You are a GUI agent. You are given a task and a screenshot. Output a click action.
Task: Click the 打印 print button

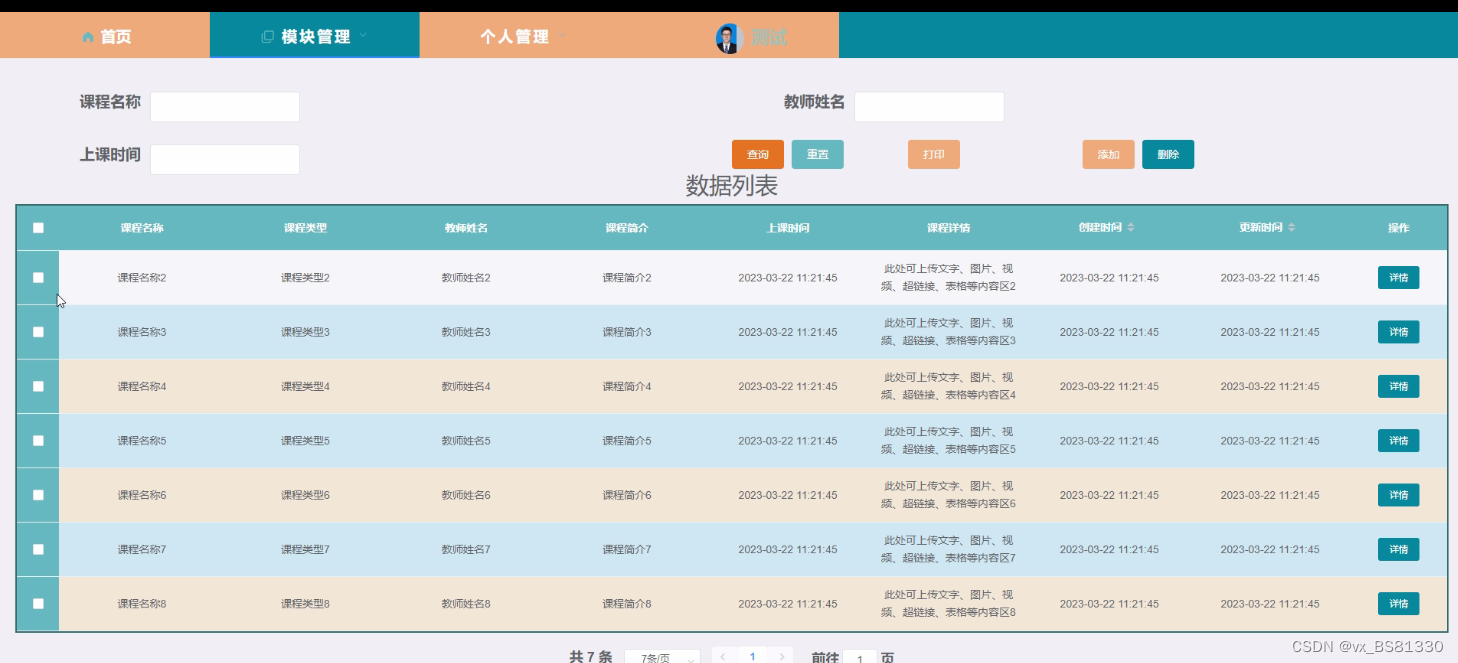pyautogui.click(x=934, y=154)
